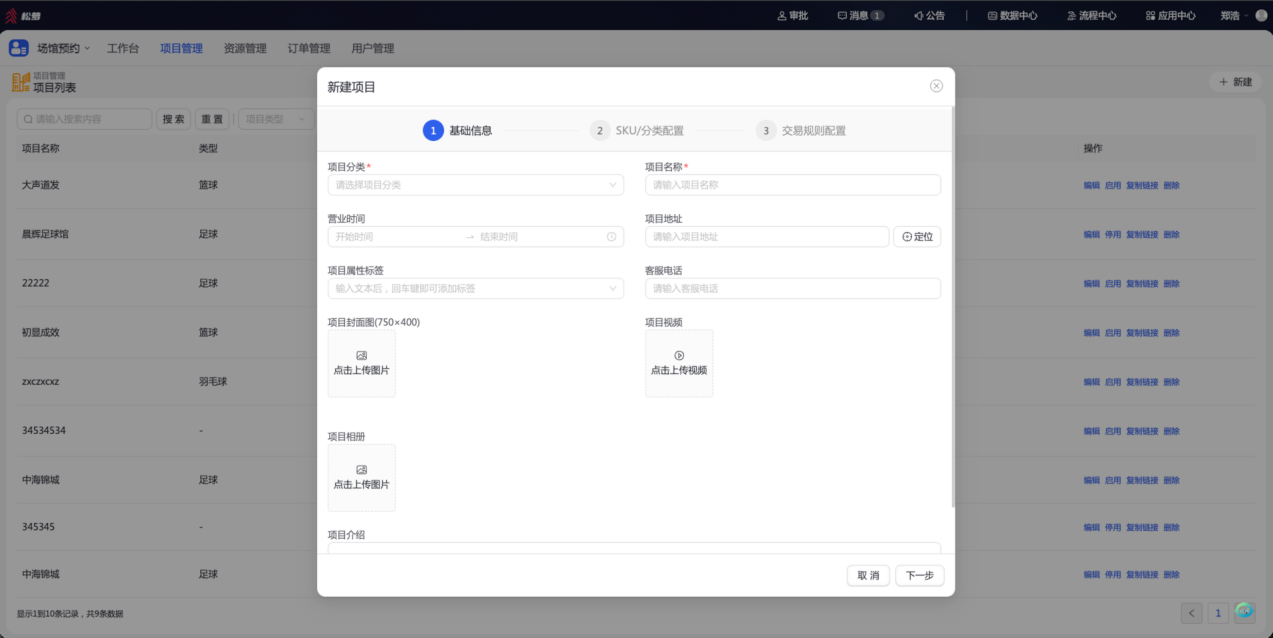
Task: Click 启用 in the zxczxcxz row
Action: 1112,381
